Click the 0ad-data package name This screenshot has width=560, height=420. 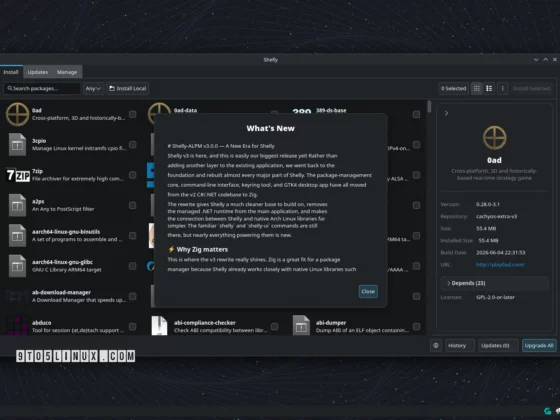(185, 110)
